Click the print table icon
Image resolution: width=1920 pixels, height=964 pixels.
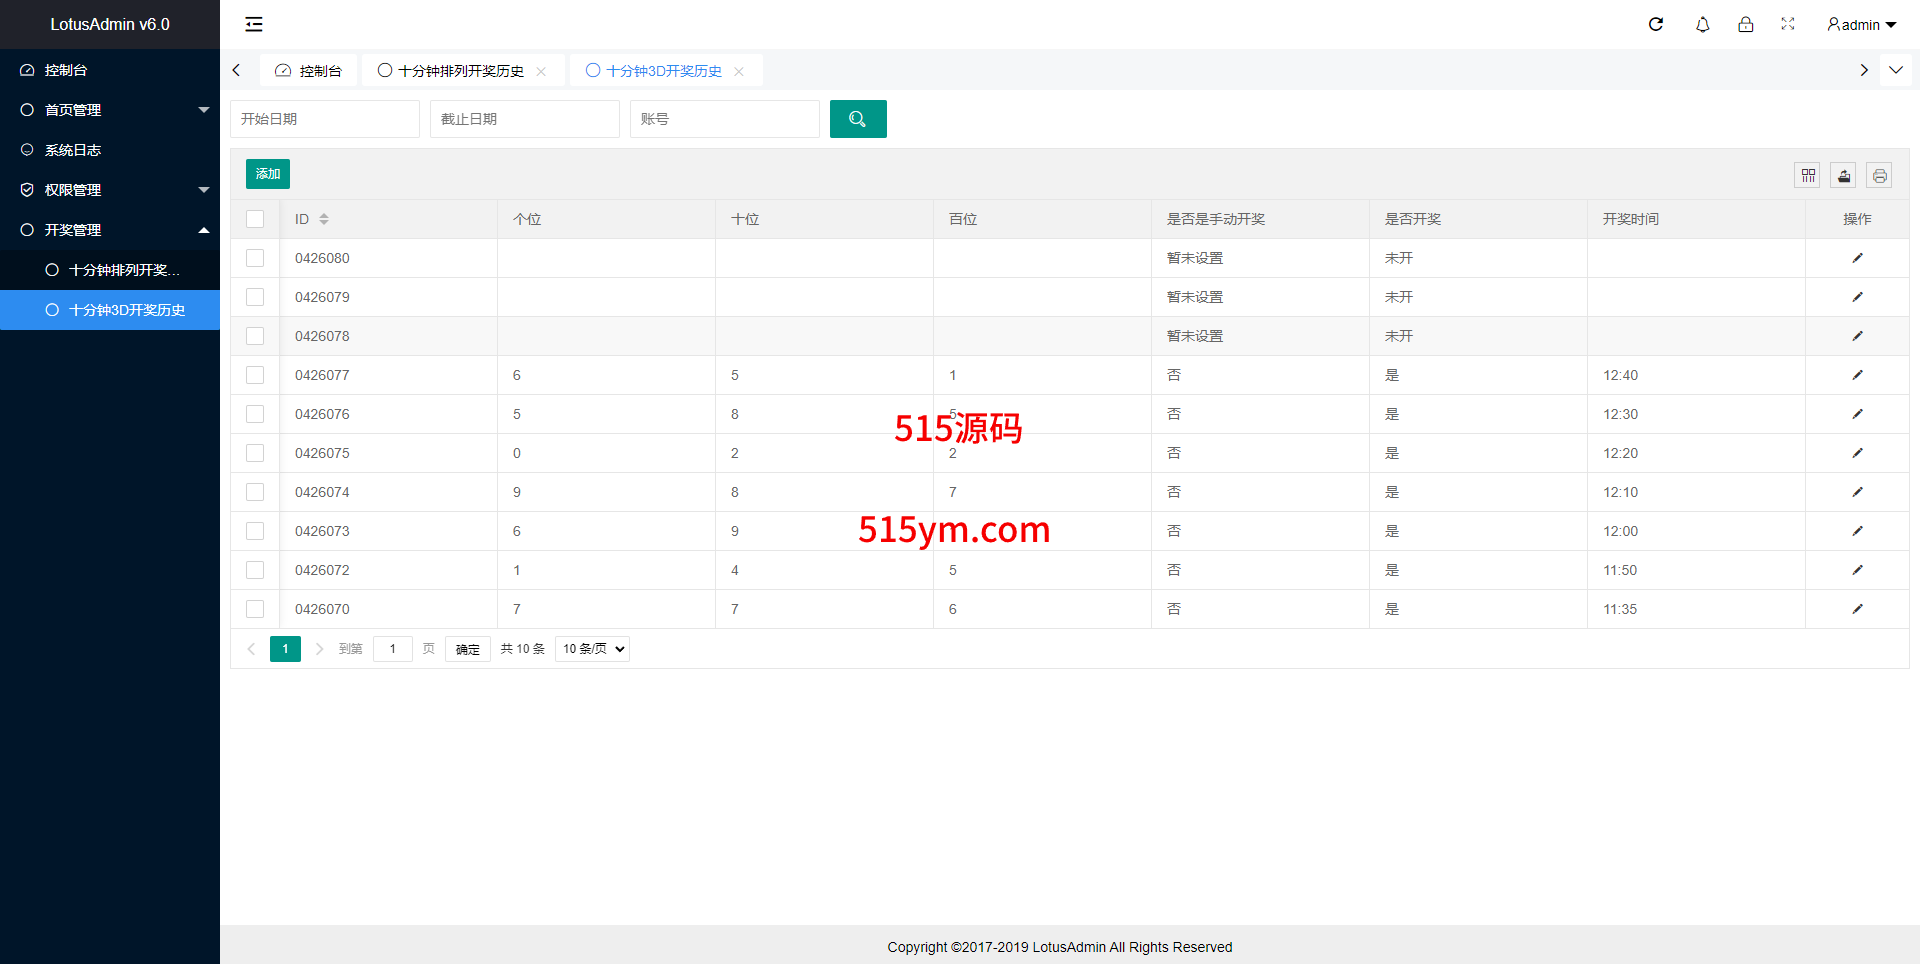(x=1880, y=176)
